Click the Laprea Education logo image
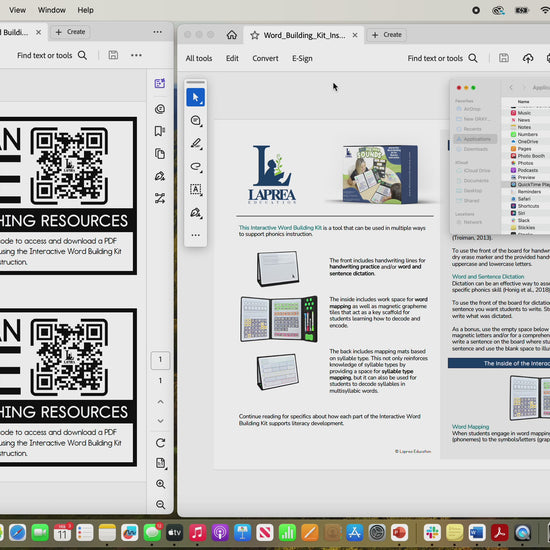 tap(272, 174)
